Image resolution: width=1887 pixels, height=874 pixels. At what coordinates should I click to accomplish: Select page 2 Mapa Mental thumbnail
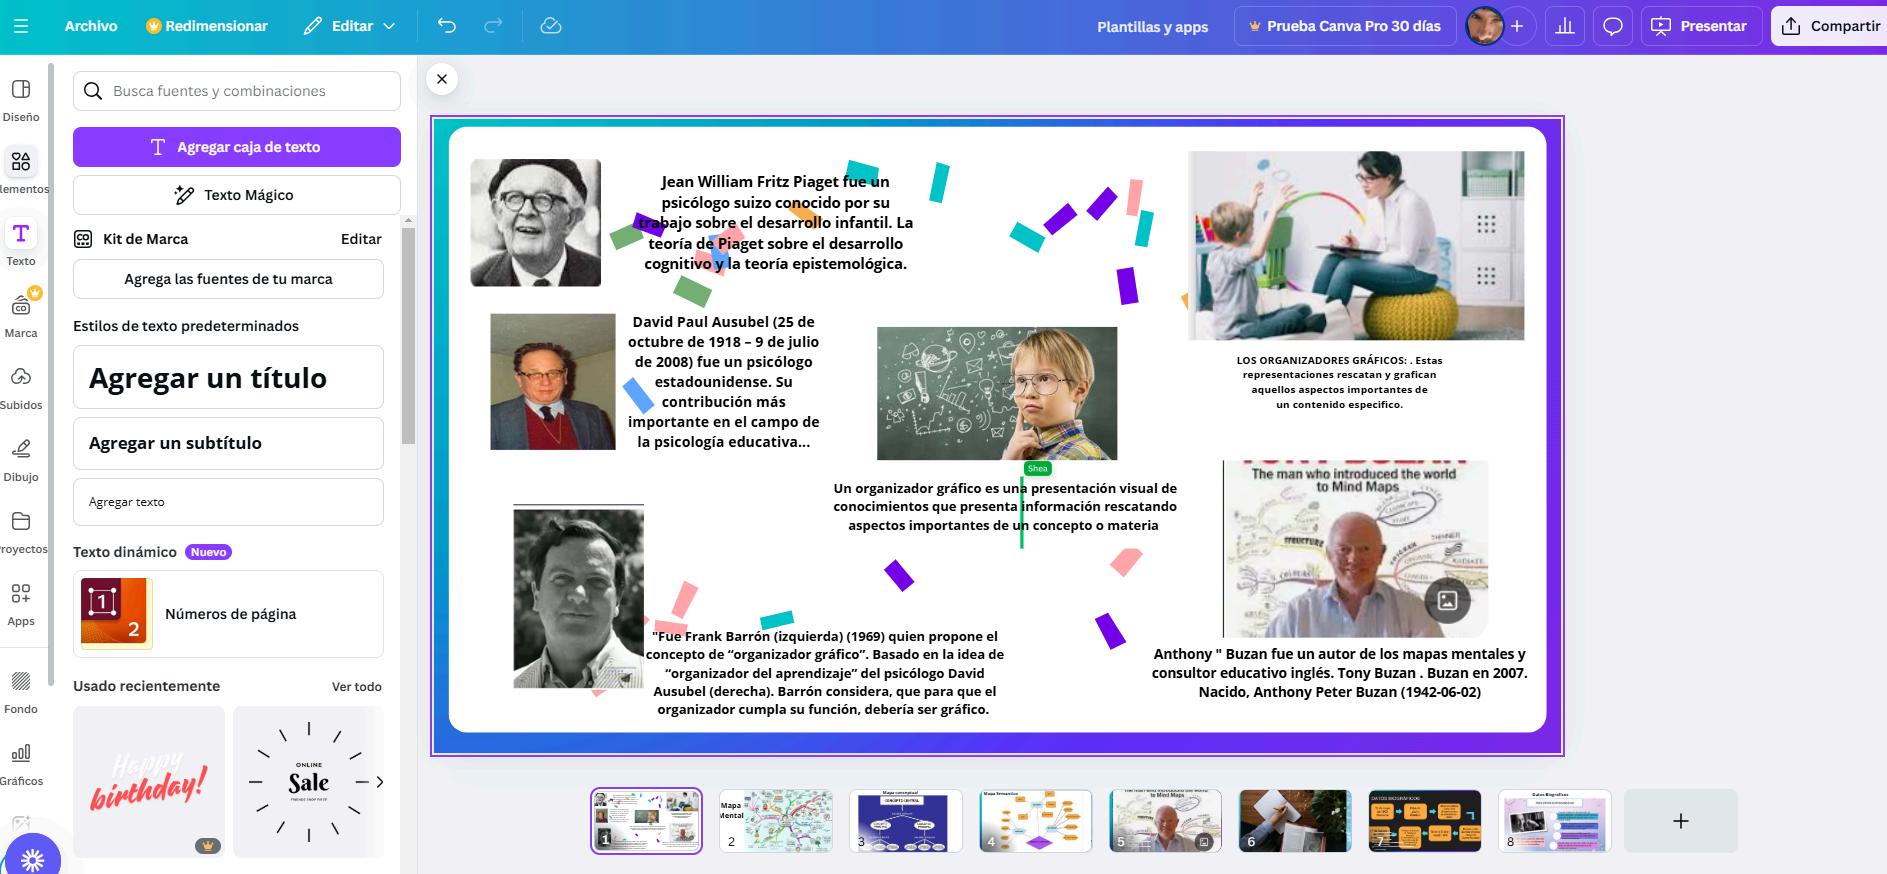776,821
